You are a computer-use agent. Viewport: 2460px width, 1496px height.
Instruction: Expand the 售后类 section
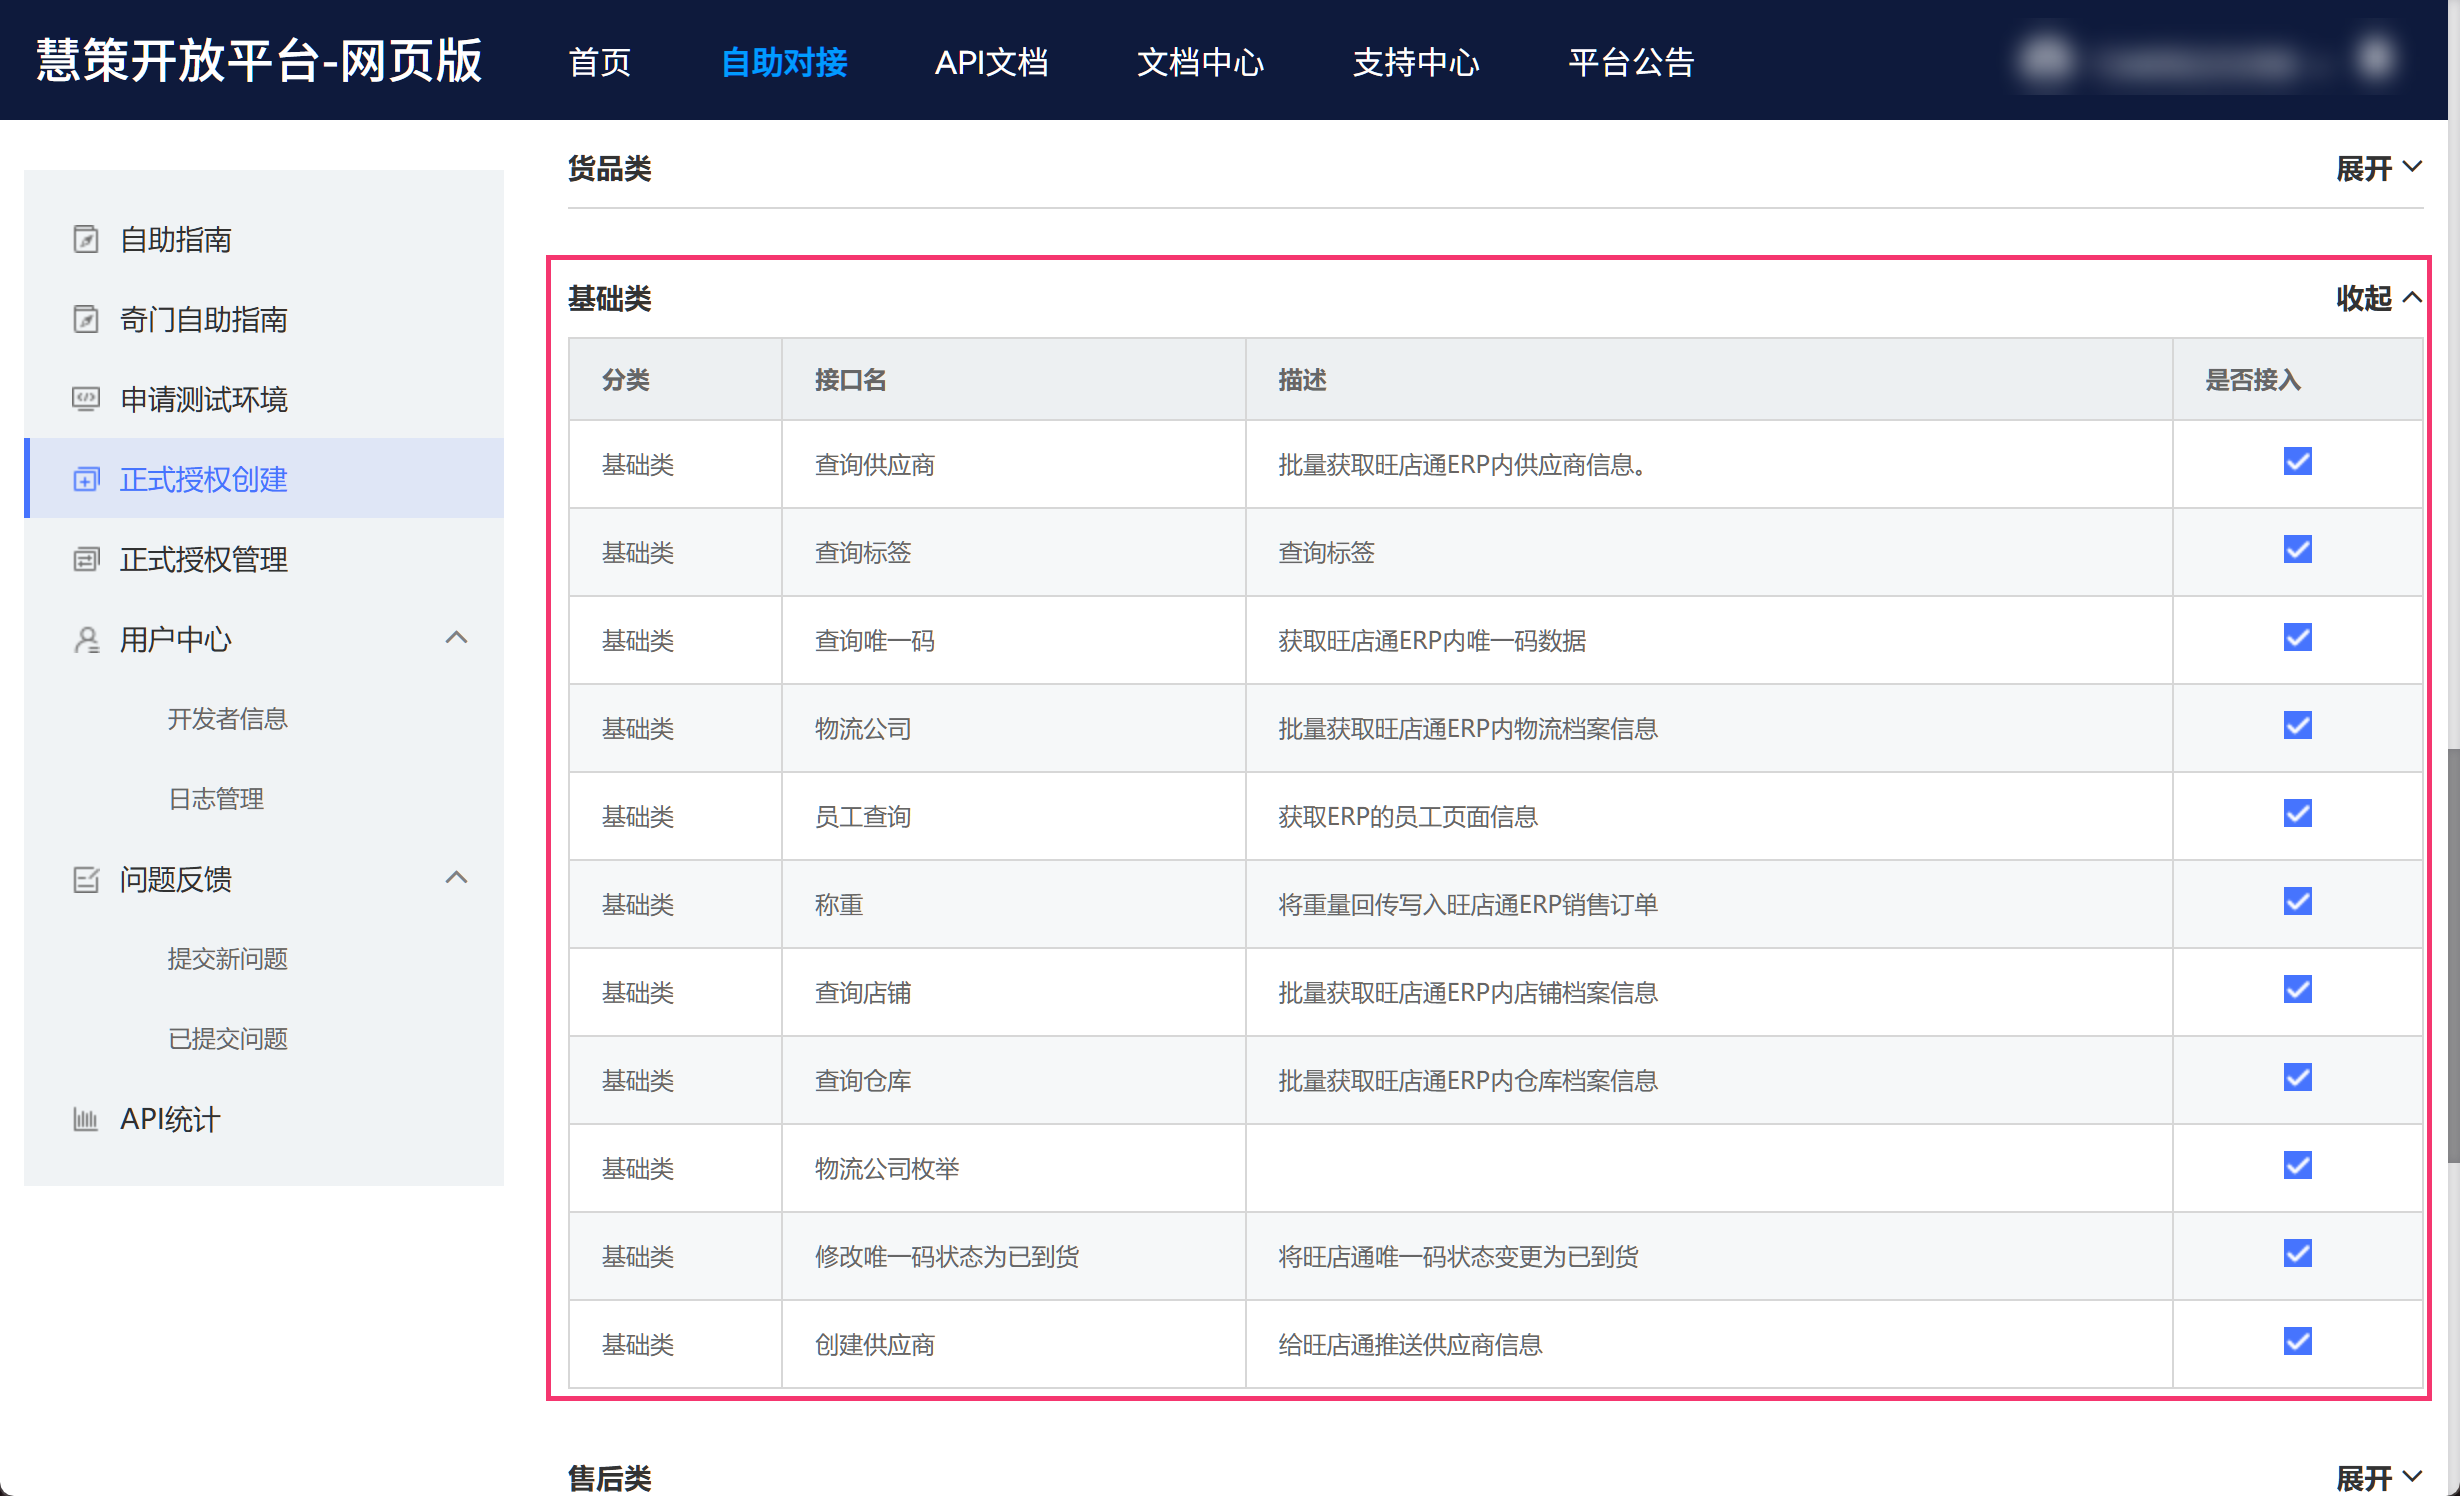pyautogui.click(x=2378, y=1477)
